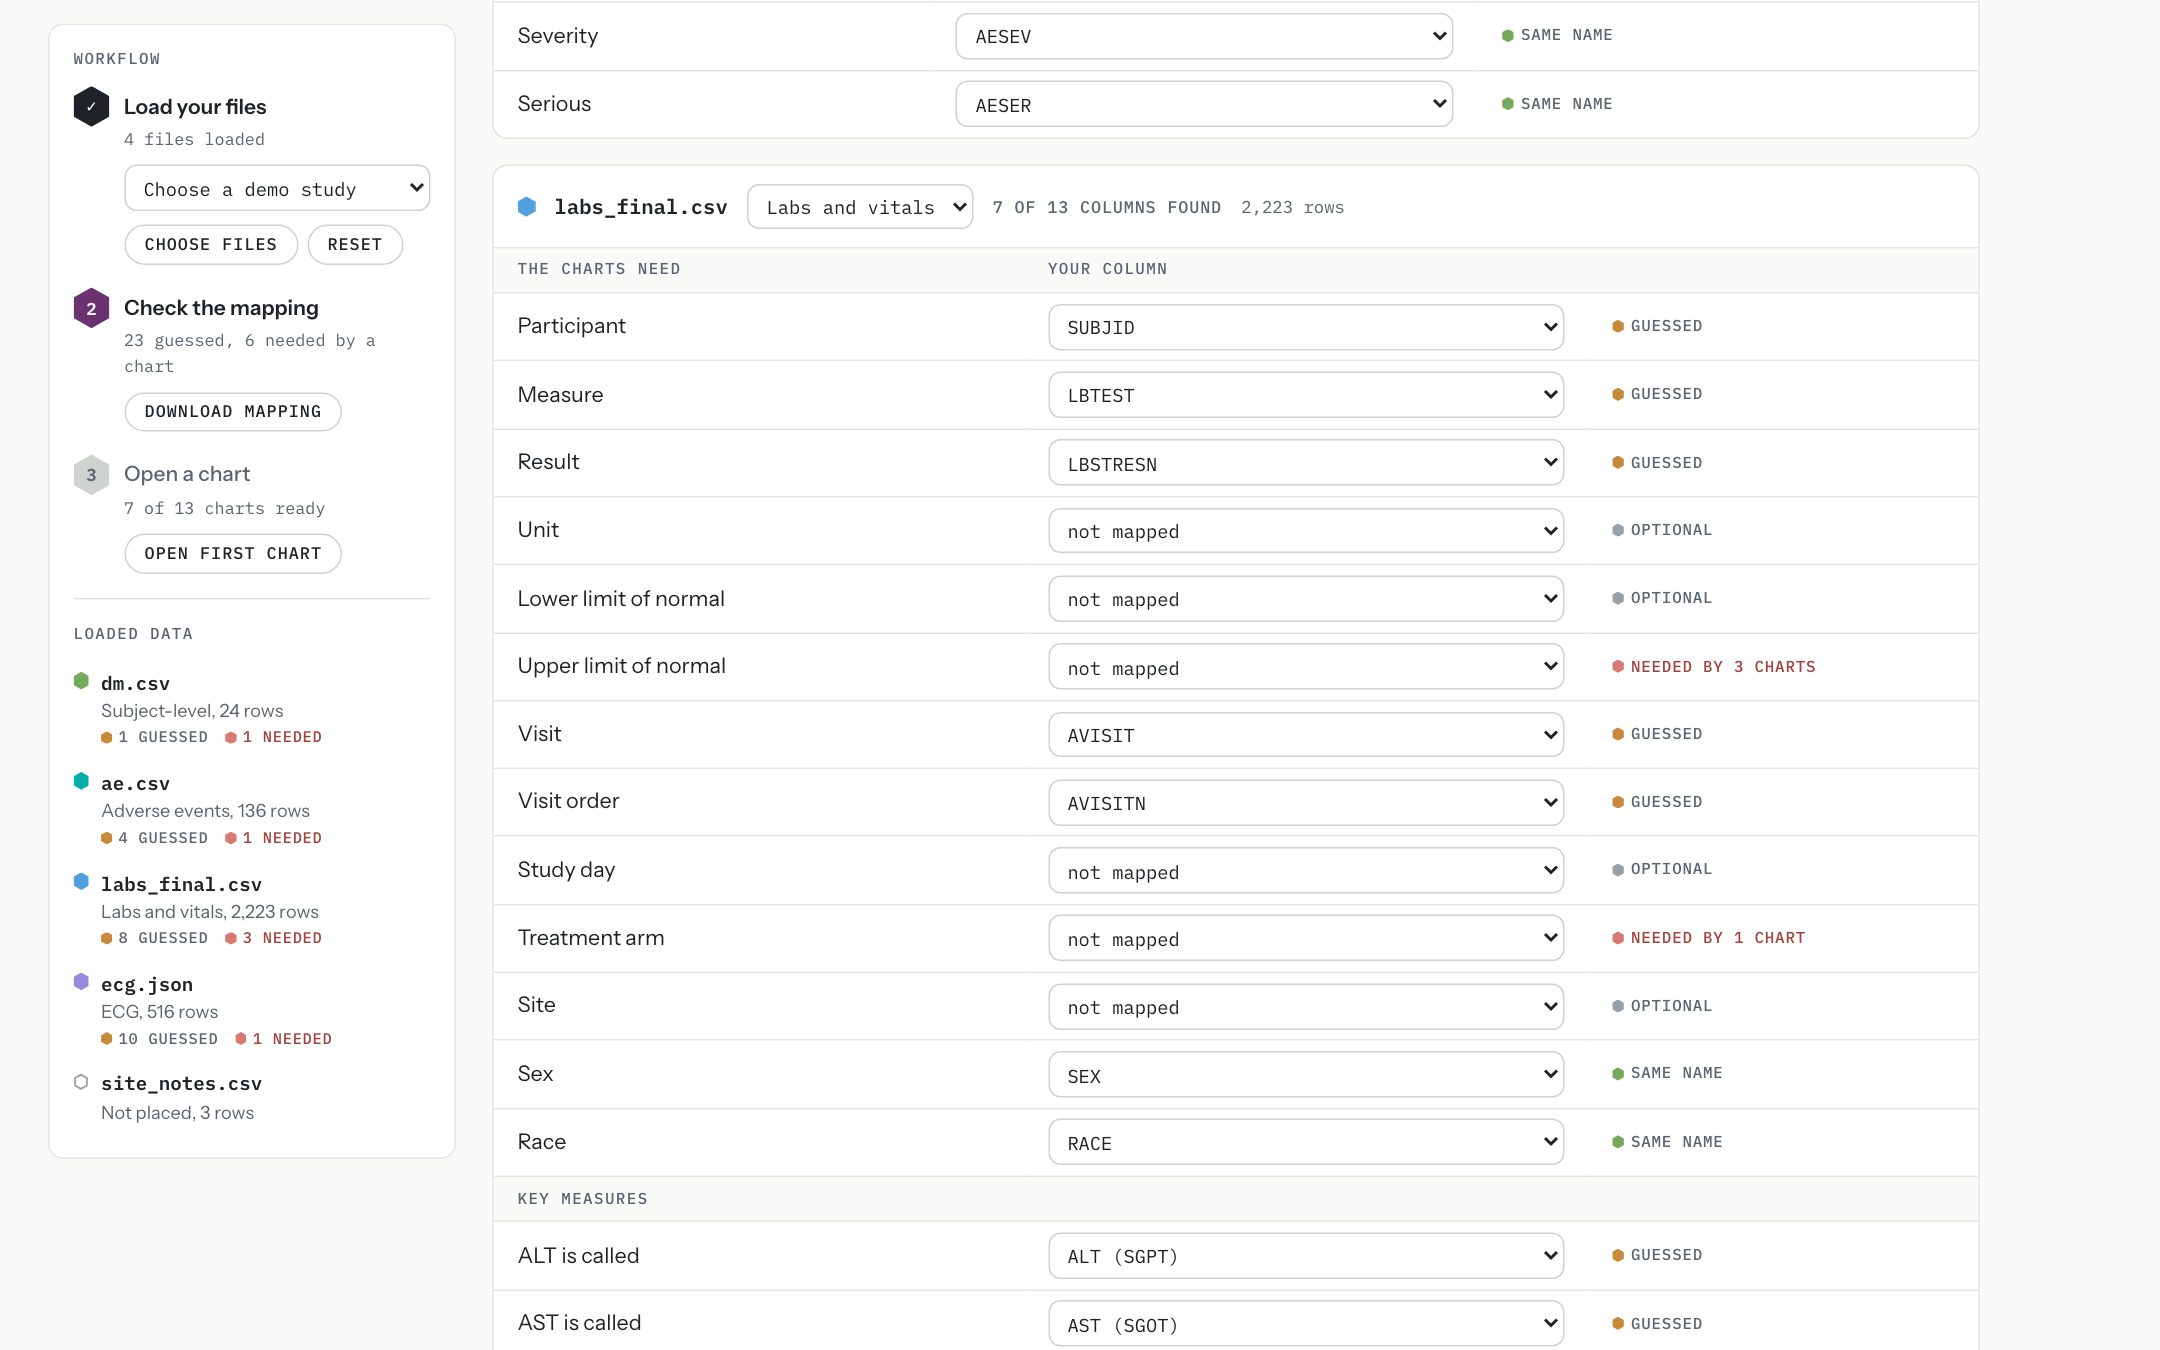Click the CHOOSE FILES button
Viewport: 2160px width, 1350px height.
(x=211, y=245)
